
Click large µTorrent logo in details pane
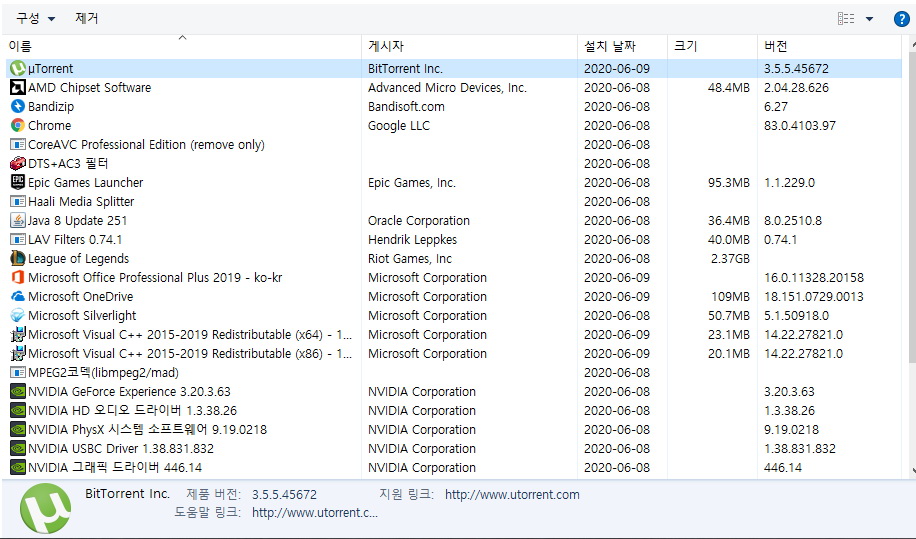click(46, 508)
